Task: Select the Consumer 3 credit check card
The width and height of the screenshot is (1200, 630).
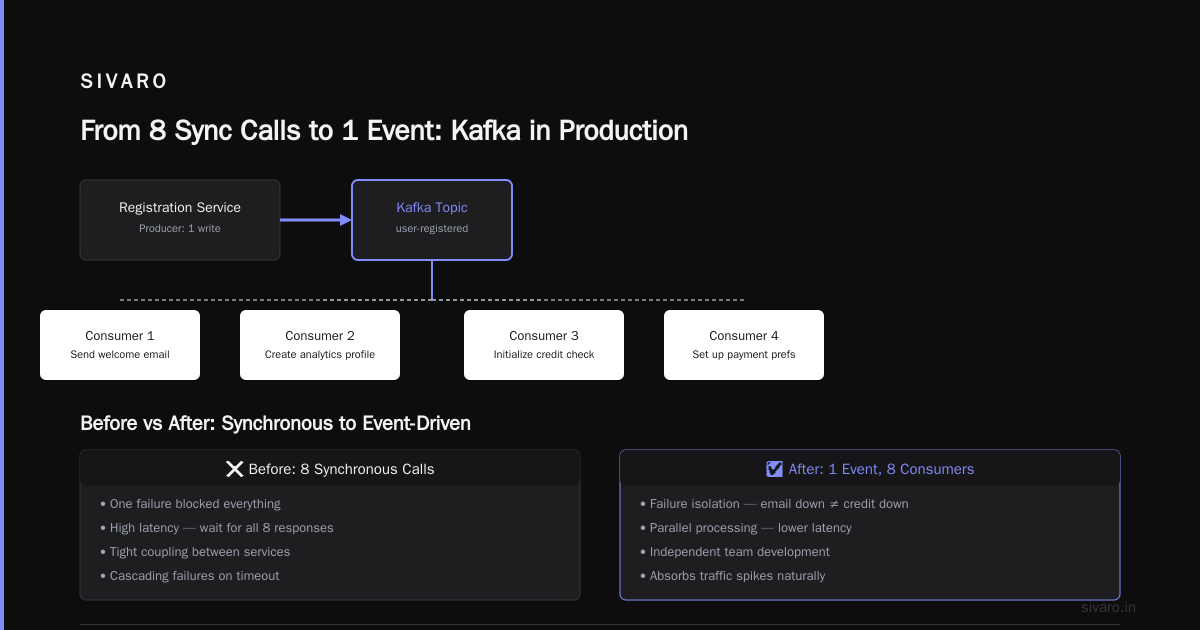Action: tap(544, 345)
